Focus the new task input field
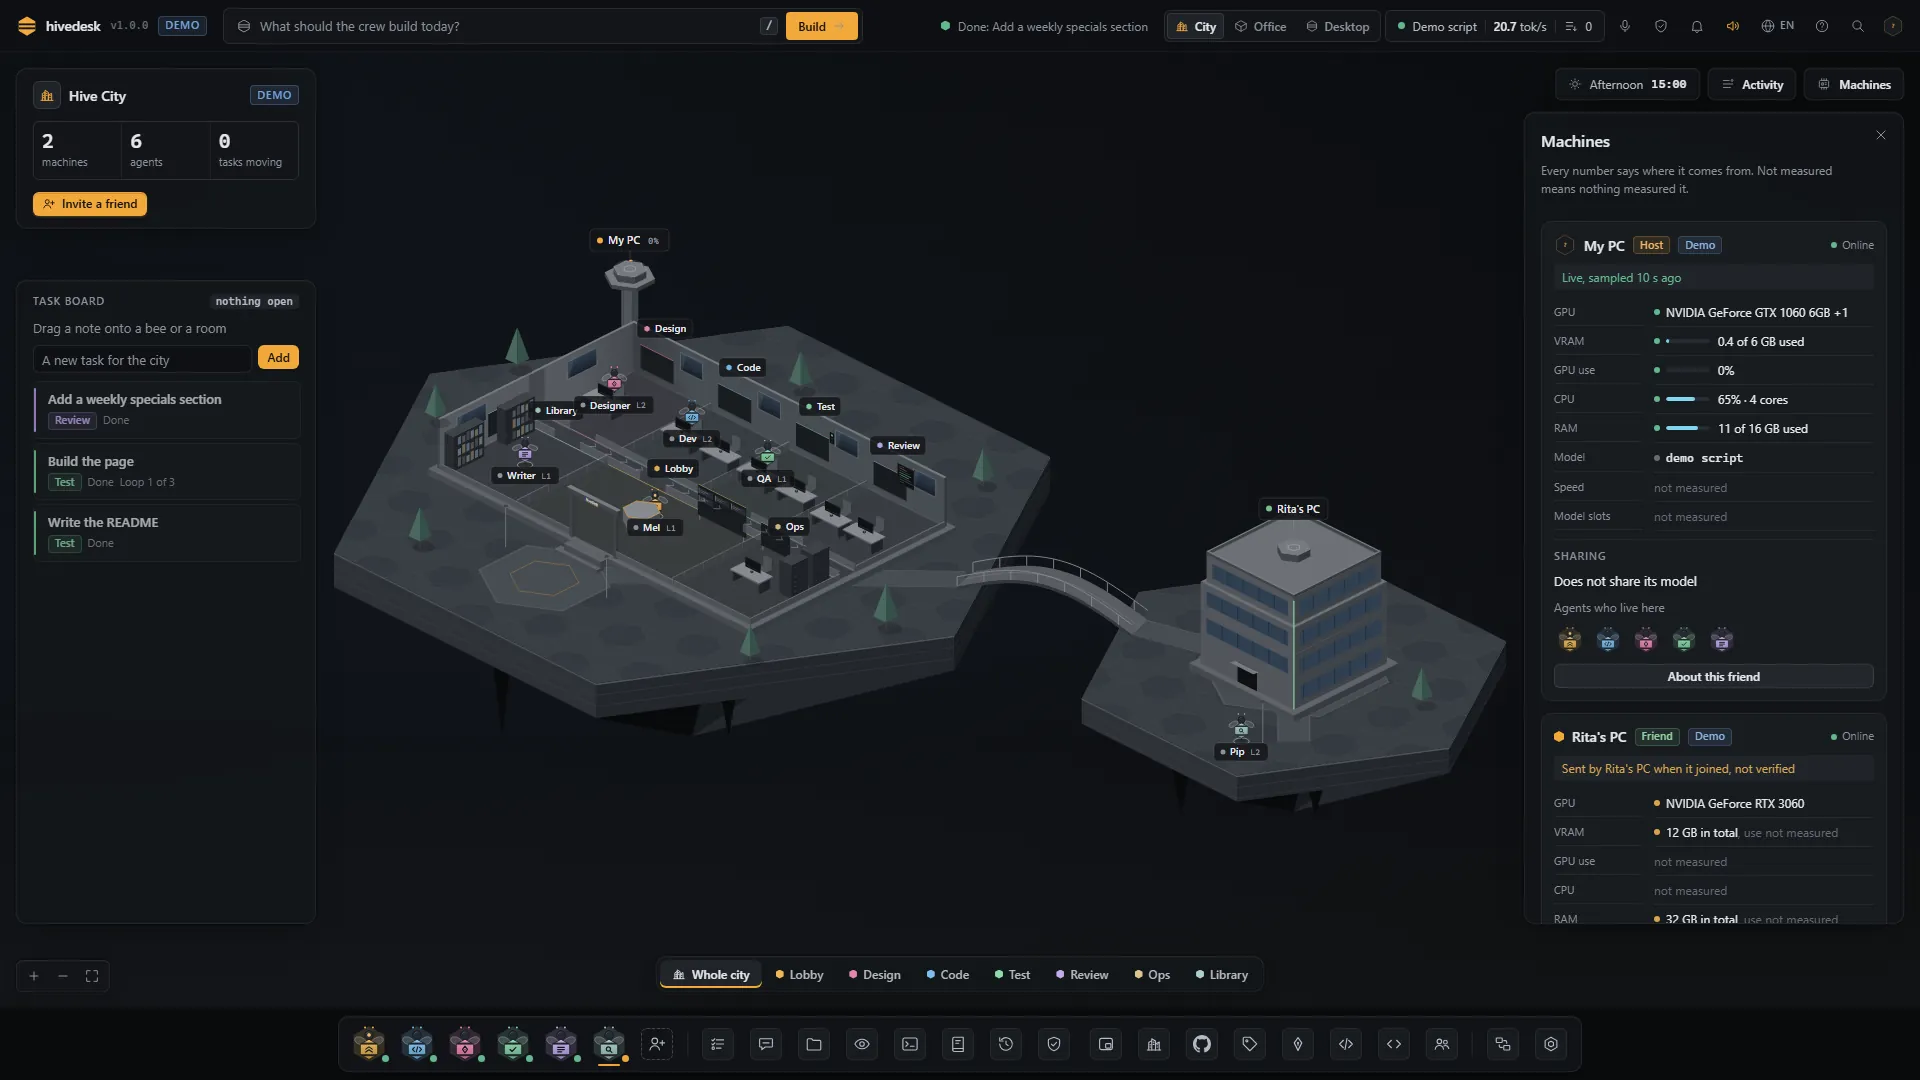This screenshot has width=1920, height=1080. [x=142, y=360]
